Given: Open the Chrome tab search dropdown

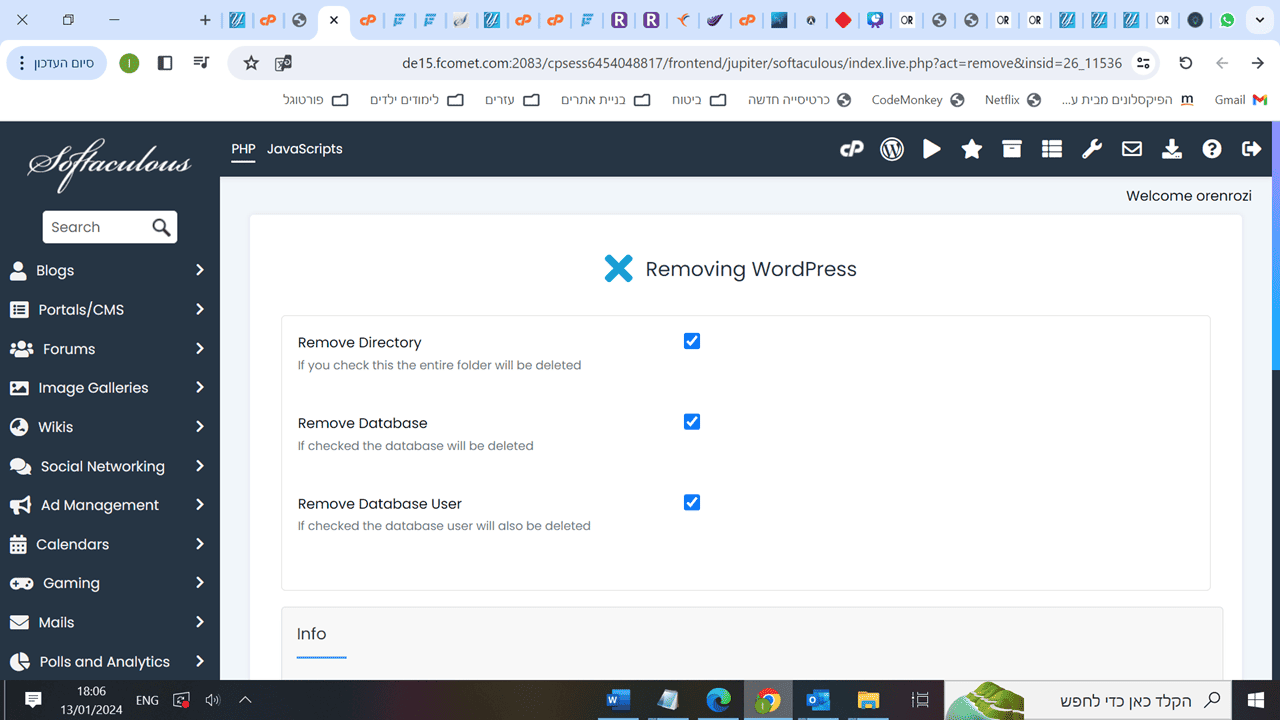Looking at the screenshot, I should 1259,20.
